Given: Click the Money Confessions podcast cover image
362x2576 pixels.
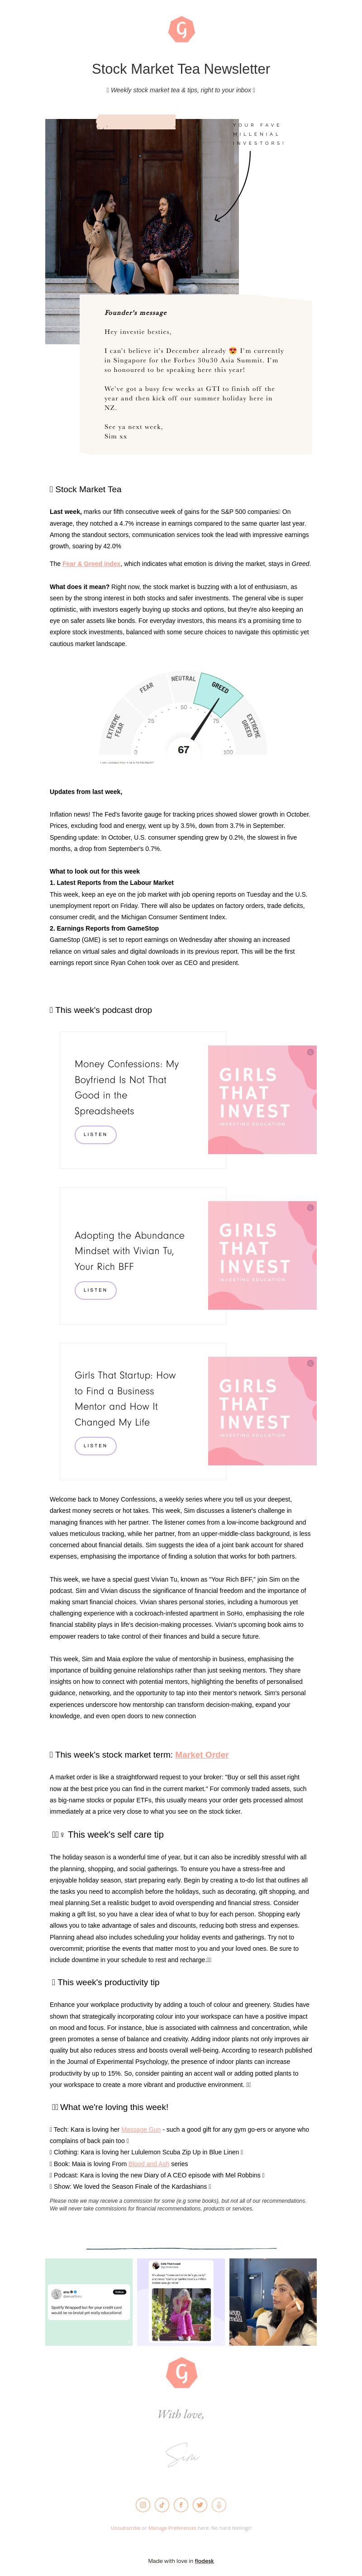Looking at the screenshot, I should [x=262, y=1100].
